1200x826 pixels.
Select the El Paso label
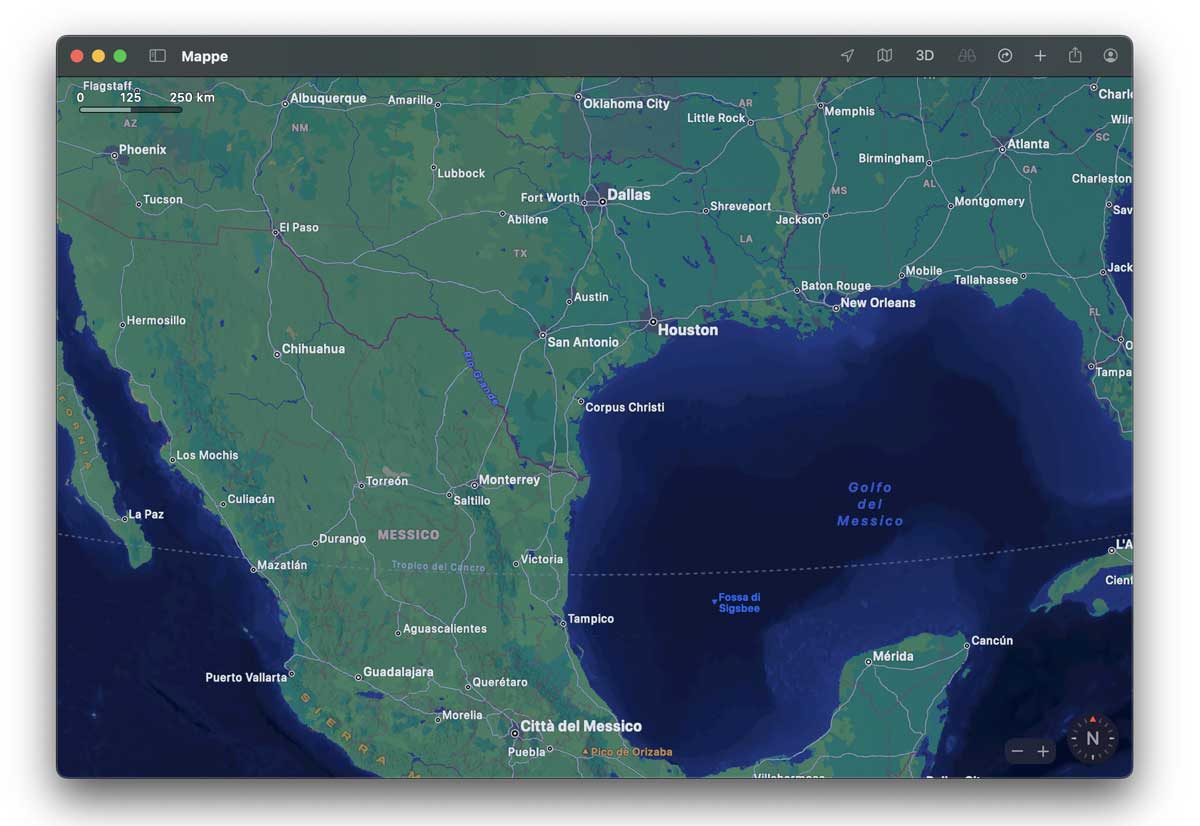[299, 228]
